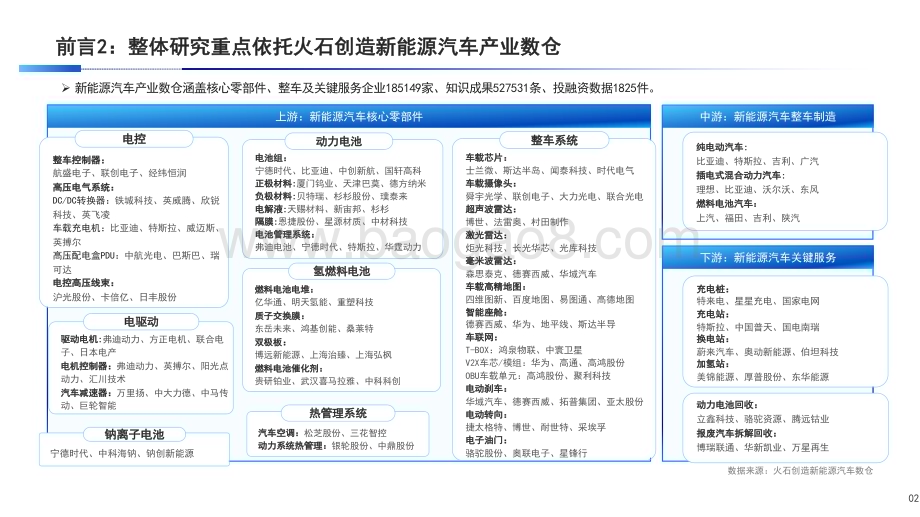Select the 激光雷达 subheading
This screenshot has height=517, width=920.
486,235
